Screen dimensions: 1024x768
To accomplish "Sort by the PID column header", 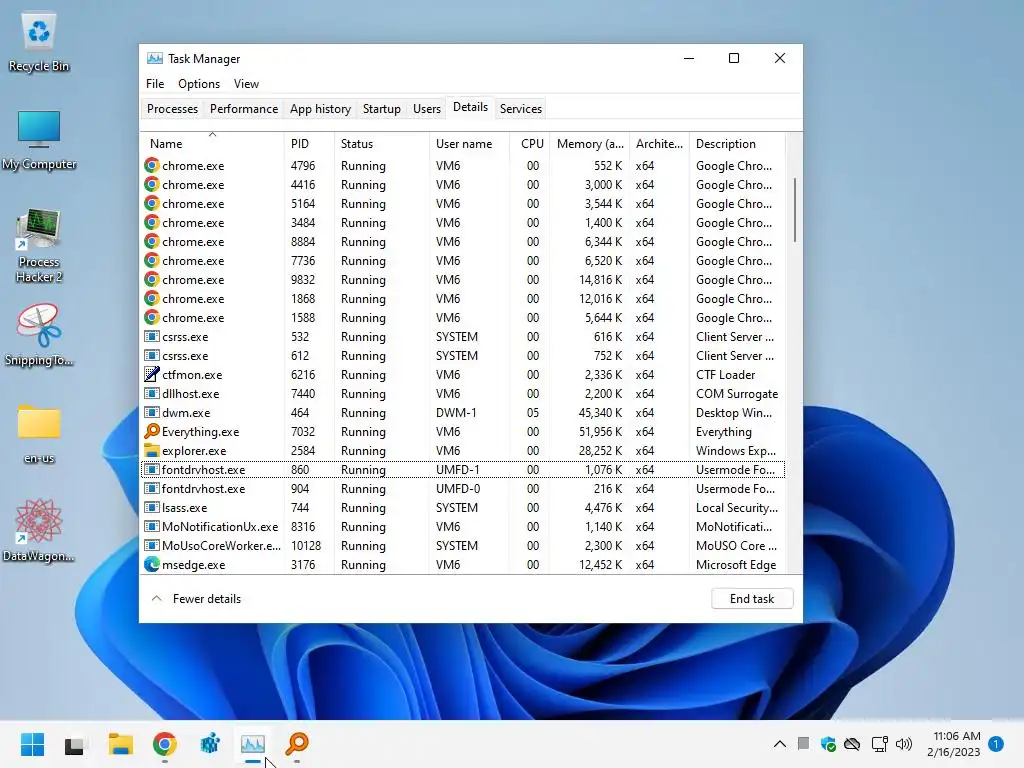I will (x=308, y=144).
